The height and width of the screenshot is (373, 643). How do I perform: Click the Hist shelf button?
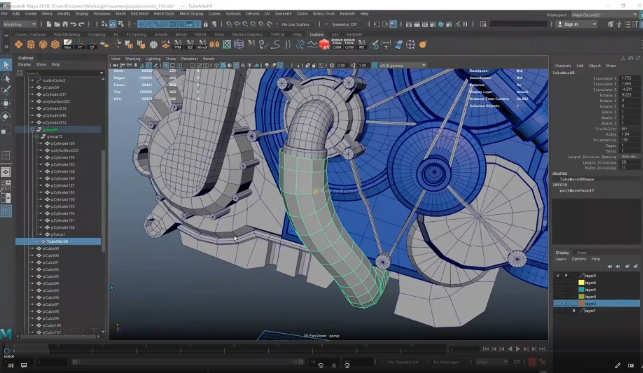pos(67,44)
